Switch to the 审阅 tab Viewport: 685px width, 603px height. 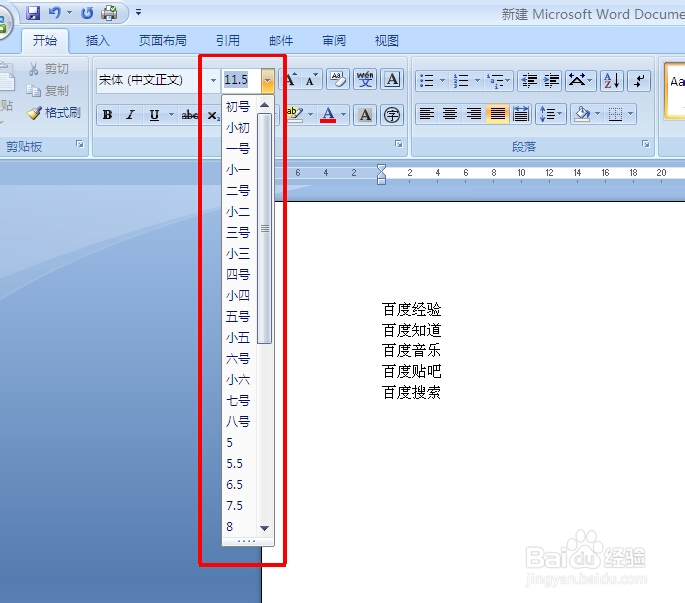(x=334, y=41)
